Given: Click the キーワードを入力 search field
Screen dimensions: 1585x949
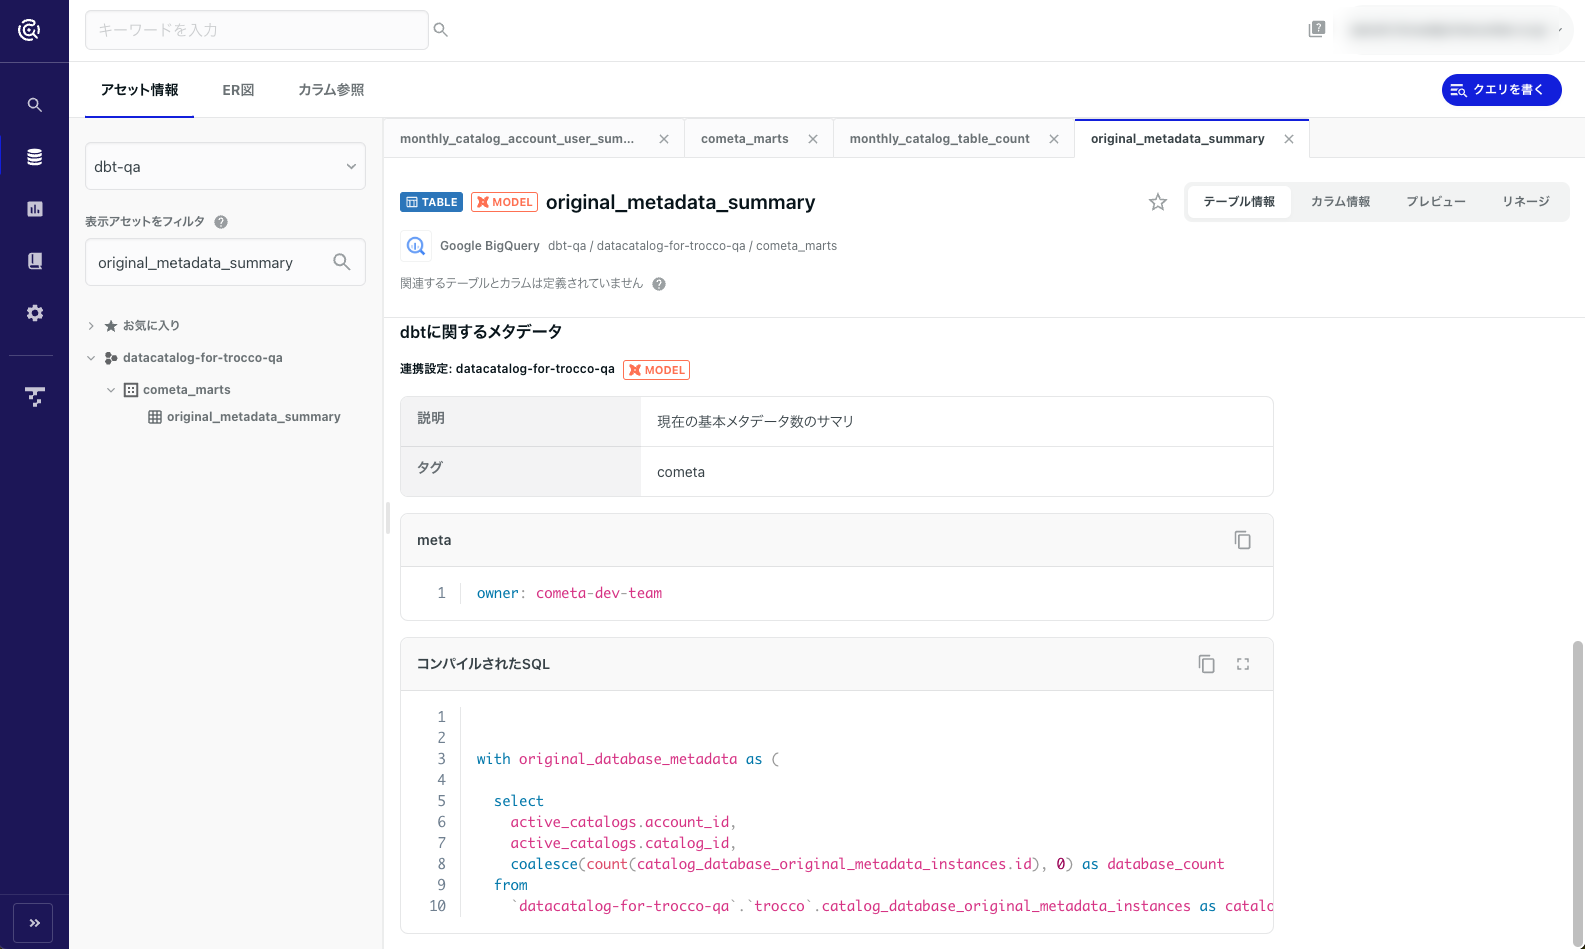Looking at the screenshot, I should (257, 30).
